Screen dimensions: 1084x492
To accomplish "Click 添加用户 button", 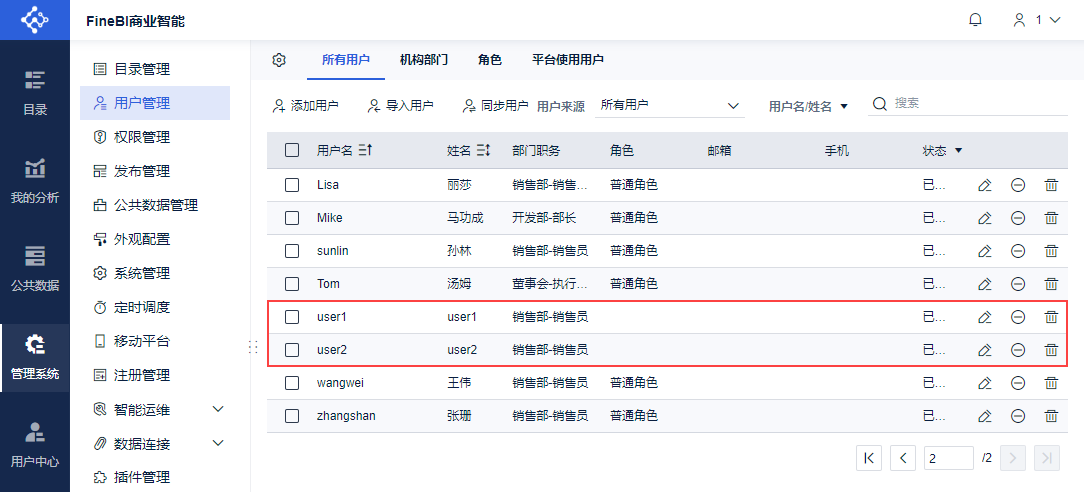I will (x=306, y=105).
